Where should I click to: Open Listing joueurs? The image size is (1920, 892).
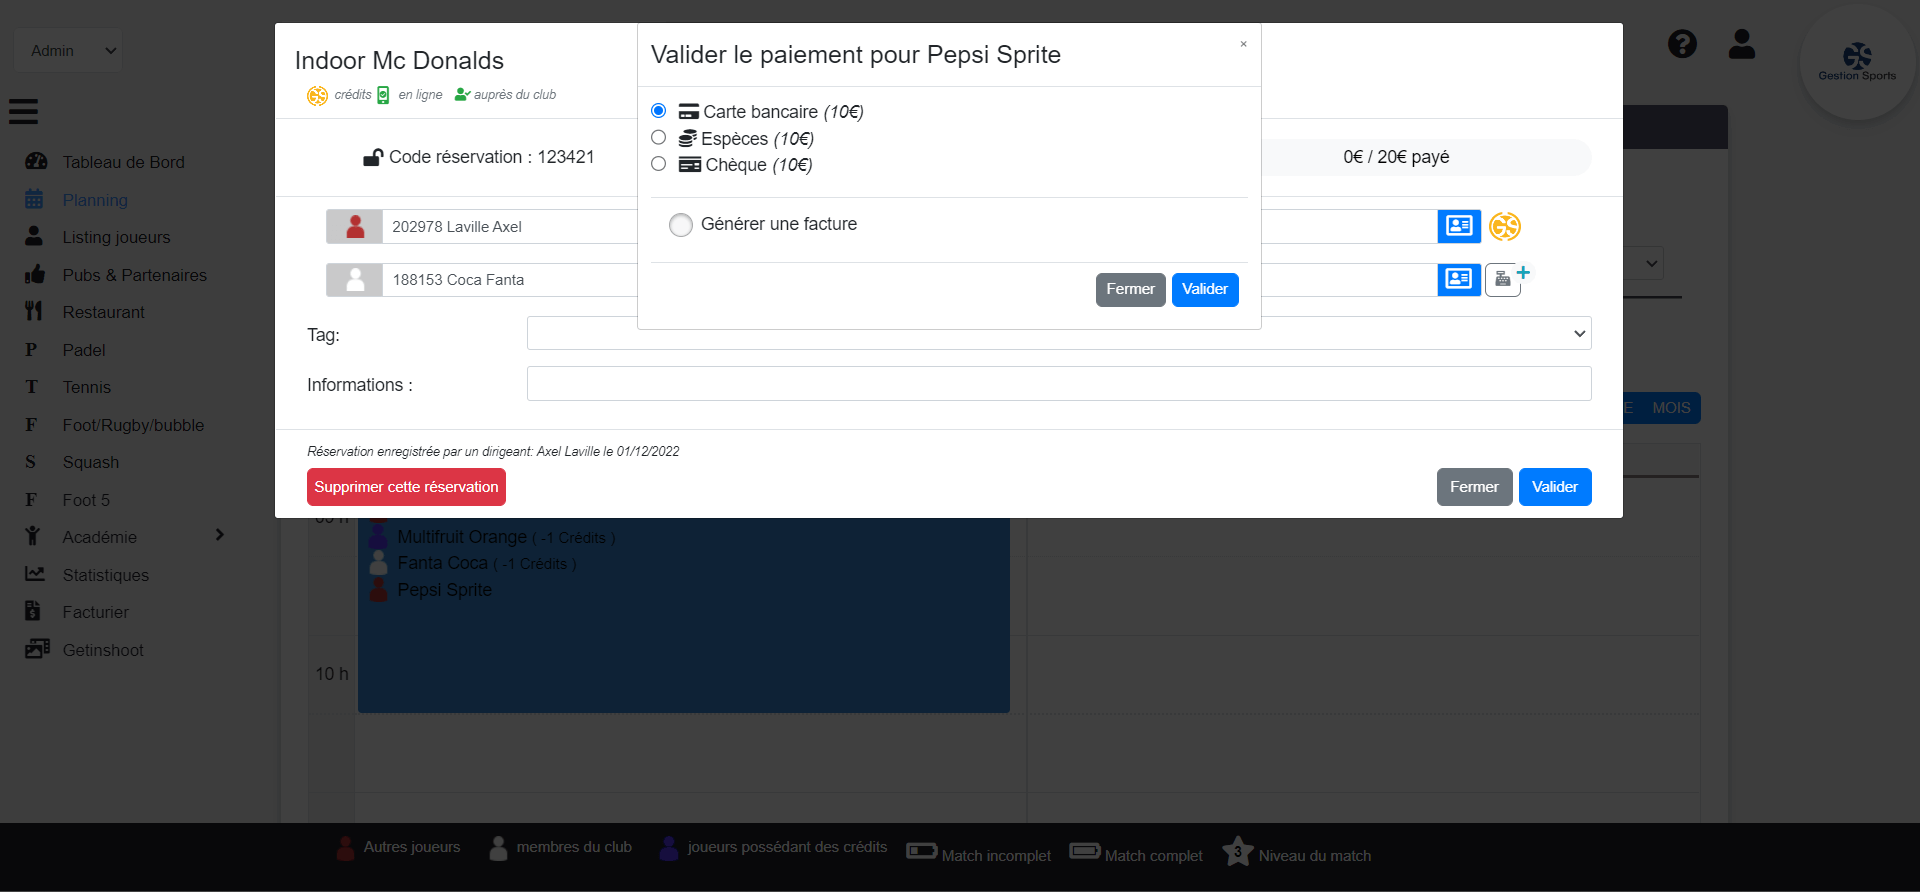(116, 237)
